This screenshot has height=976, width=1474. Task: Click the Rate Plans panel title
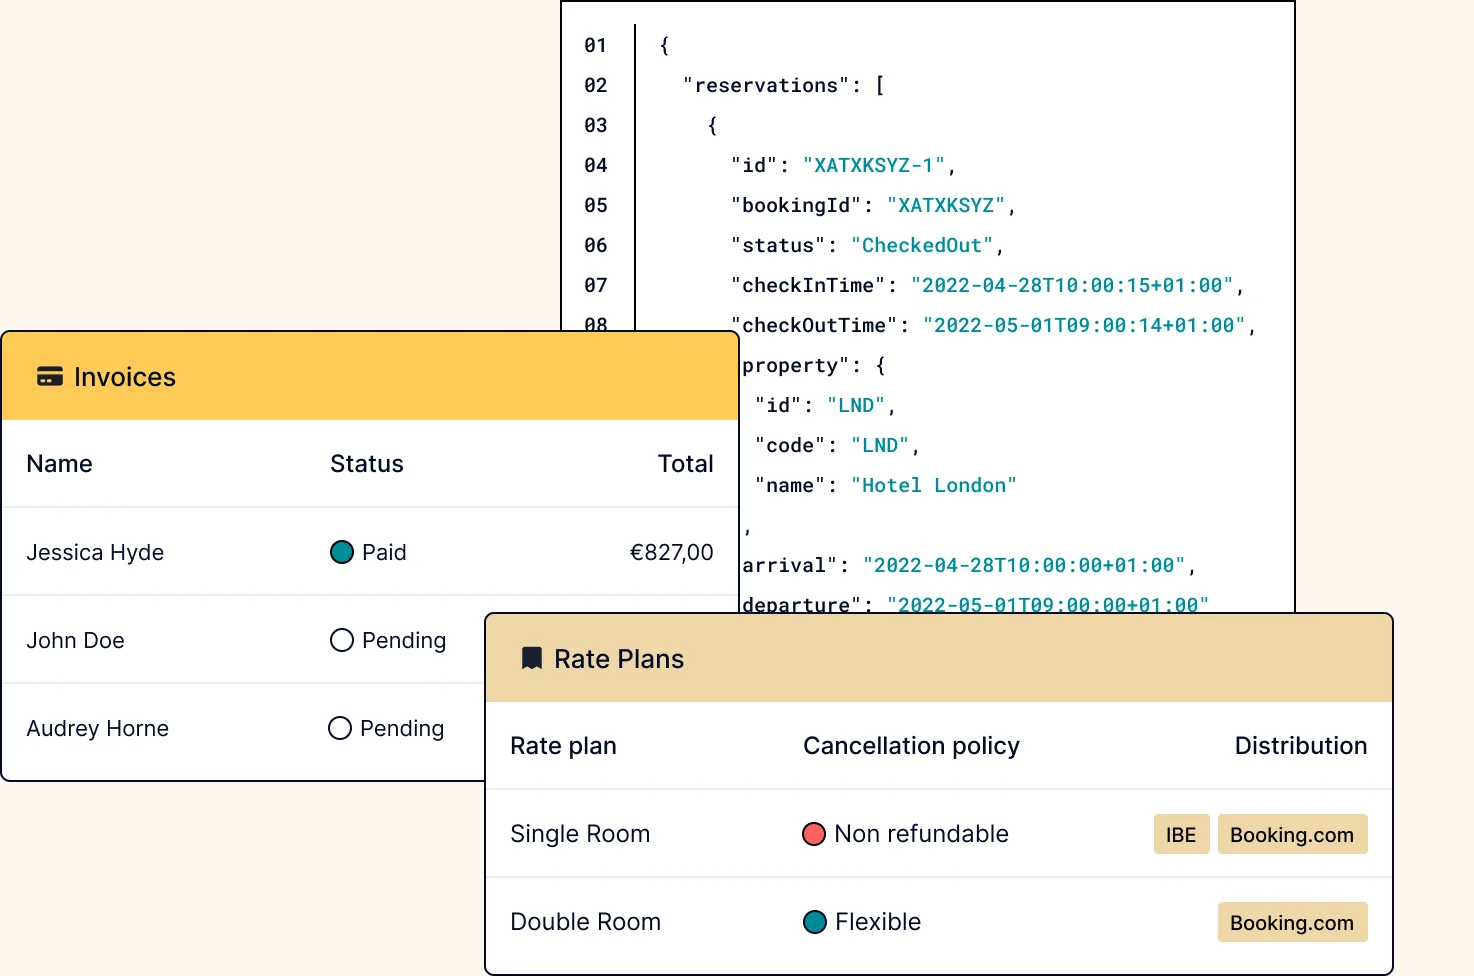click(x=619, y=659)
